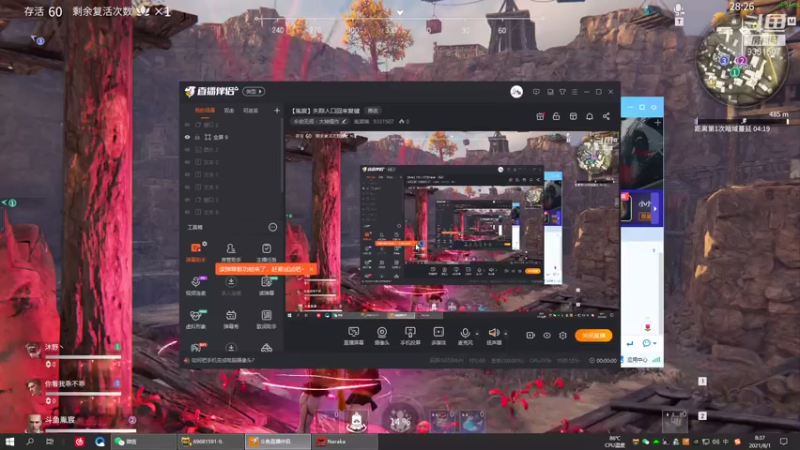Switch to the third scene tab
Screen dimensions: 800x450
[x=251, y=110]
